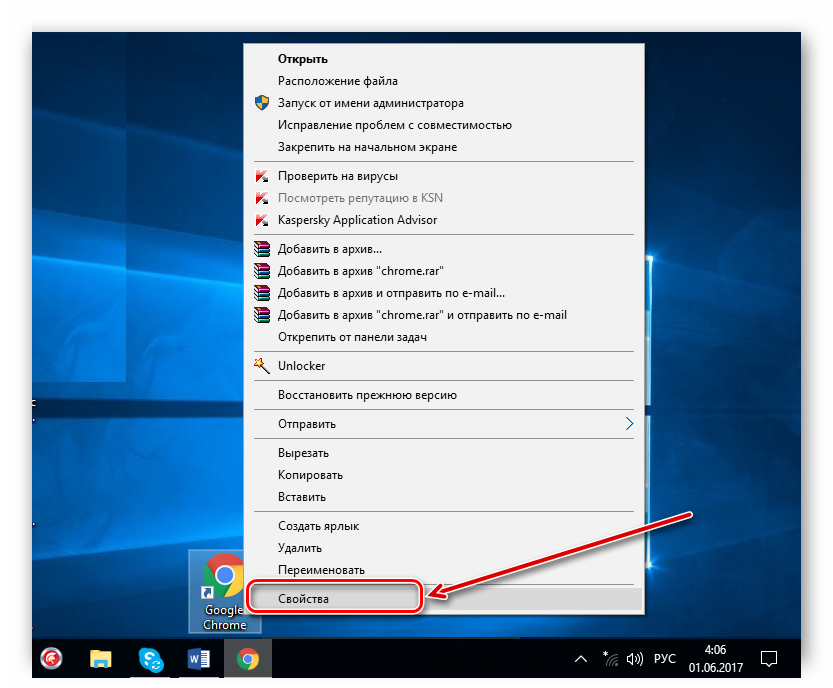Screen dimensions: 833x688
Task: Switch input language via РУС indicator
Action: 664,659
